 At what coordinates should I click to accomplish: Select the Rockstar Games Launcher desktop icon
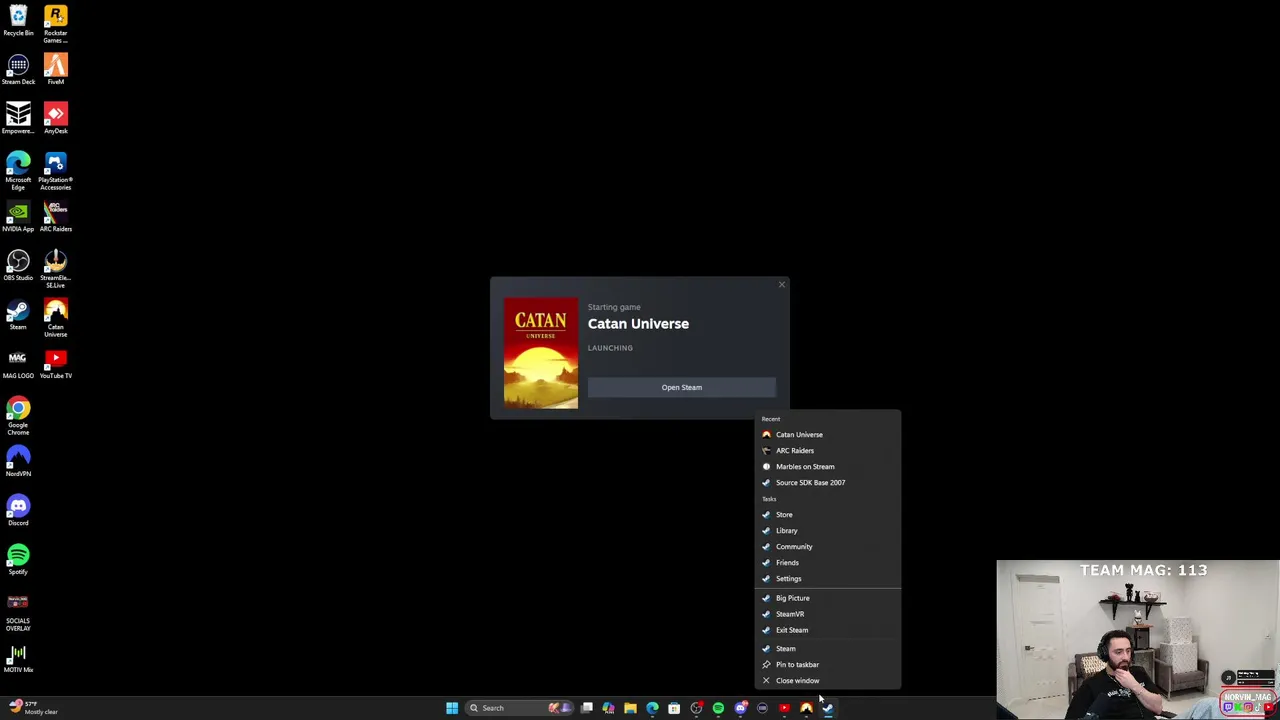click(55, 24)
